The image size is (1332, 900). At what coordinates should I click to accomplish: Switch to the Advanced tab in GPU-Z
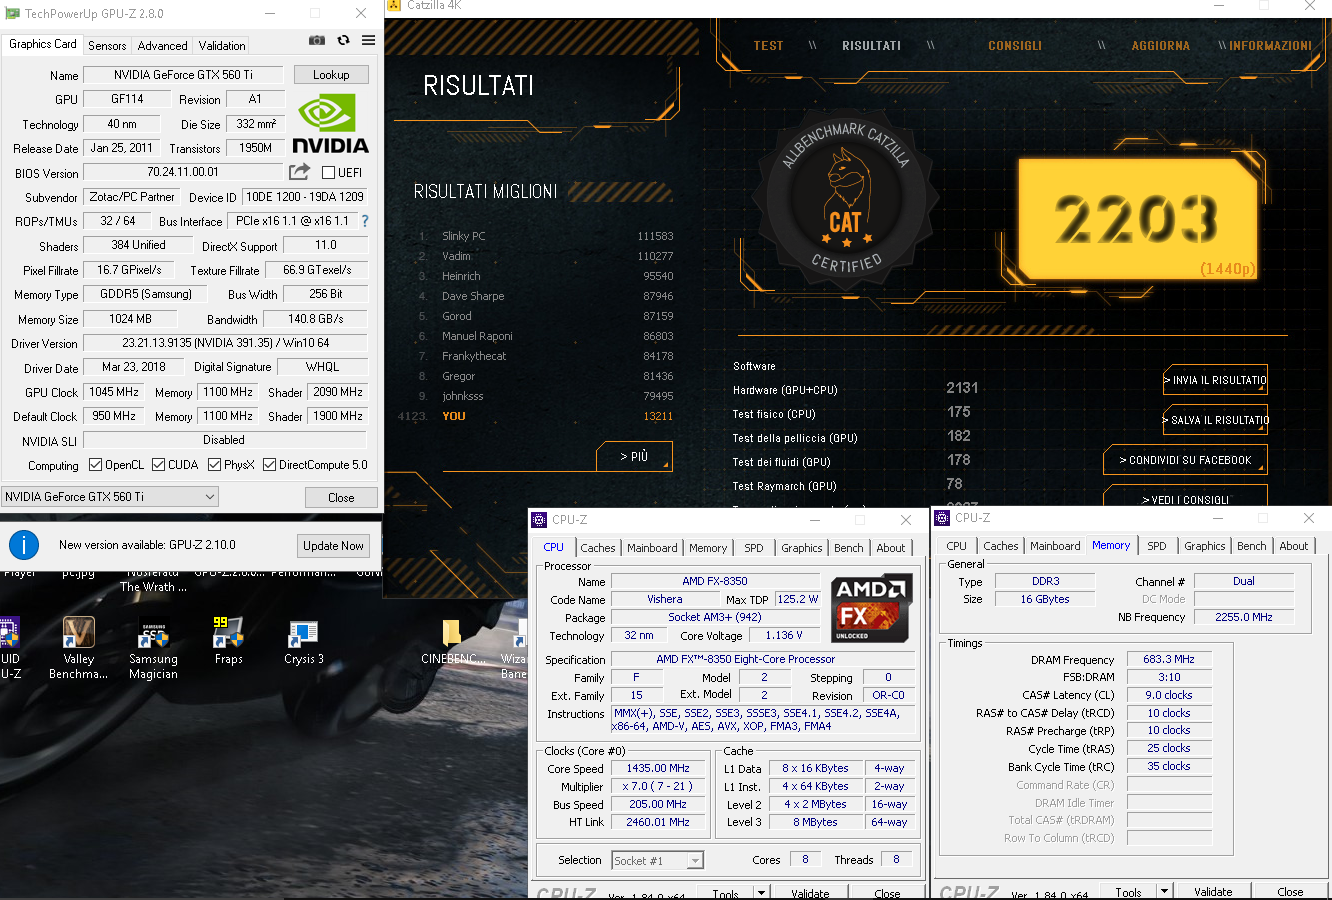[x=162, y=46]
